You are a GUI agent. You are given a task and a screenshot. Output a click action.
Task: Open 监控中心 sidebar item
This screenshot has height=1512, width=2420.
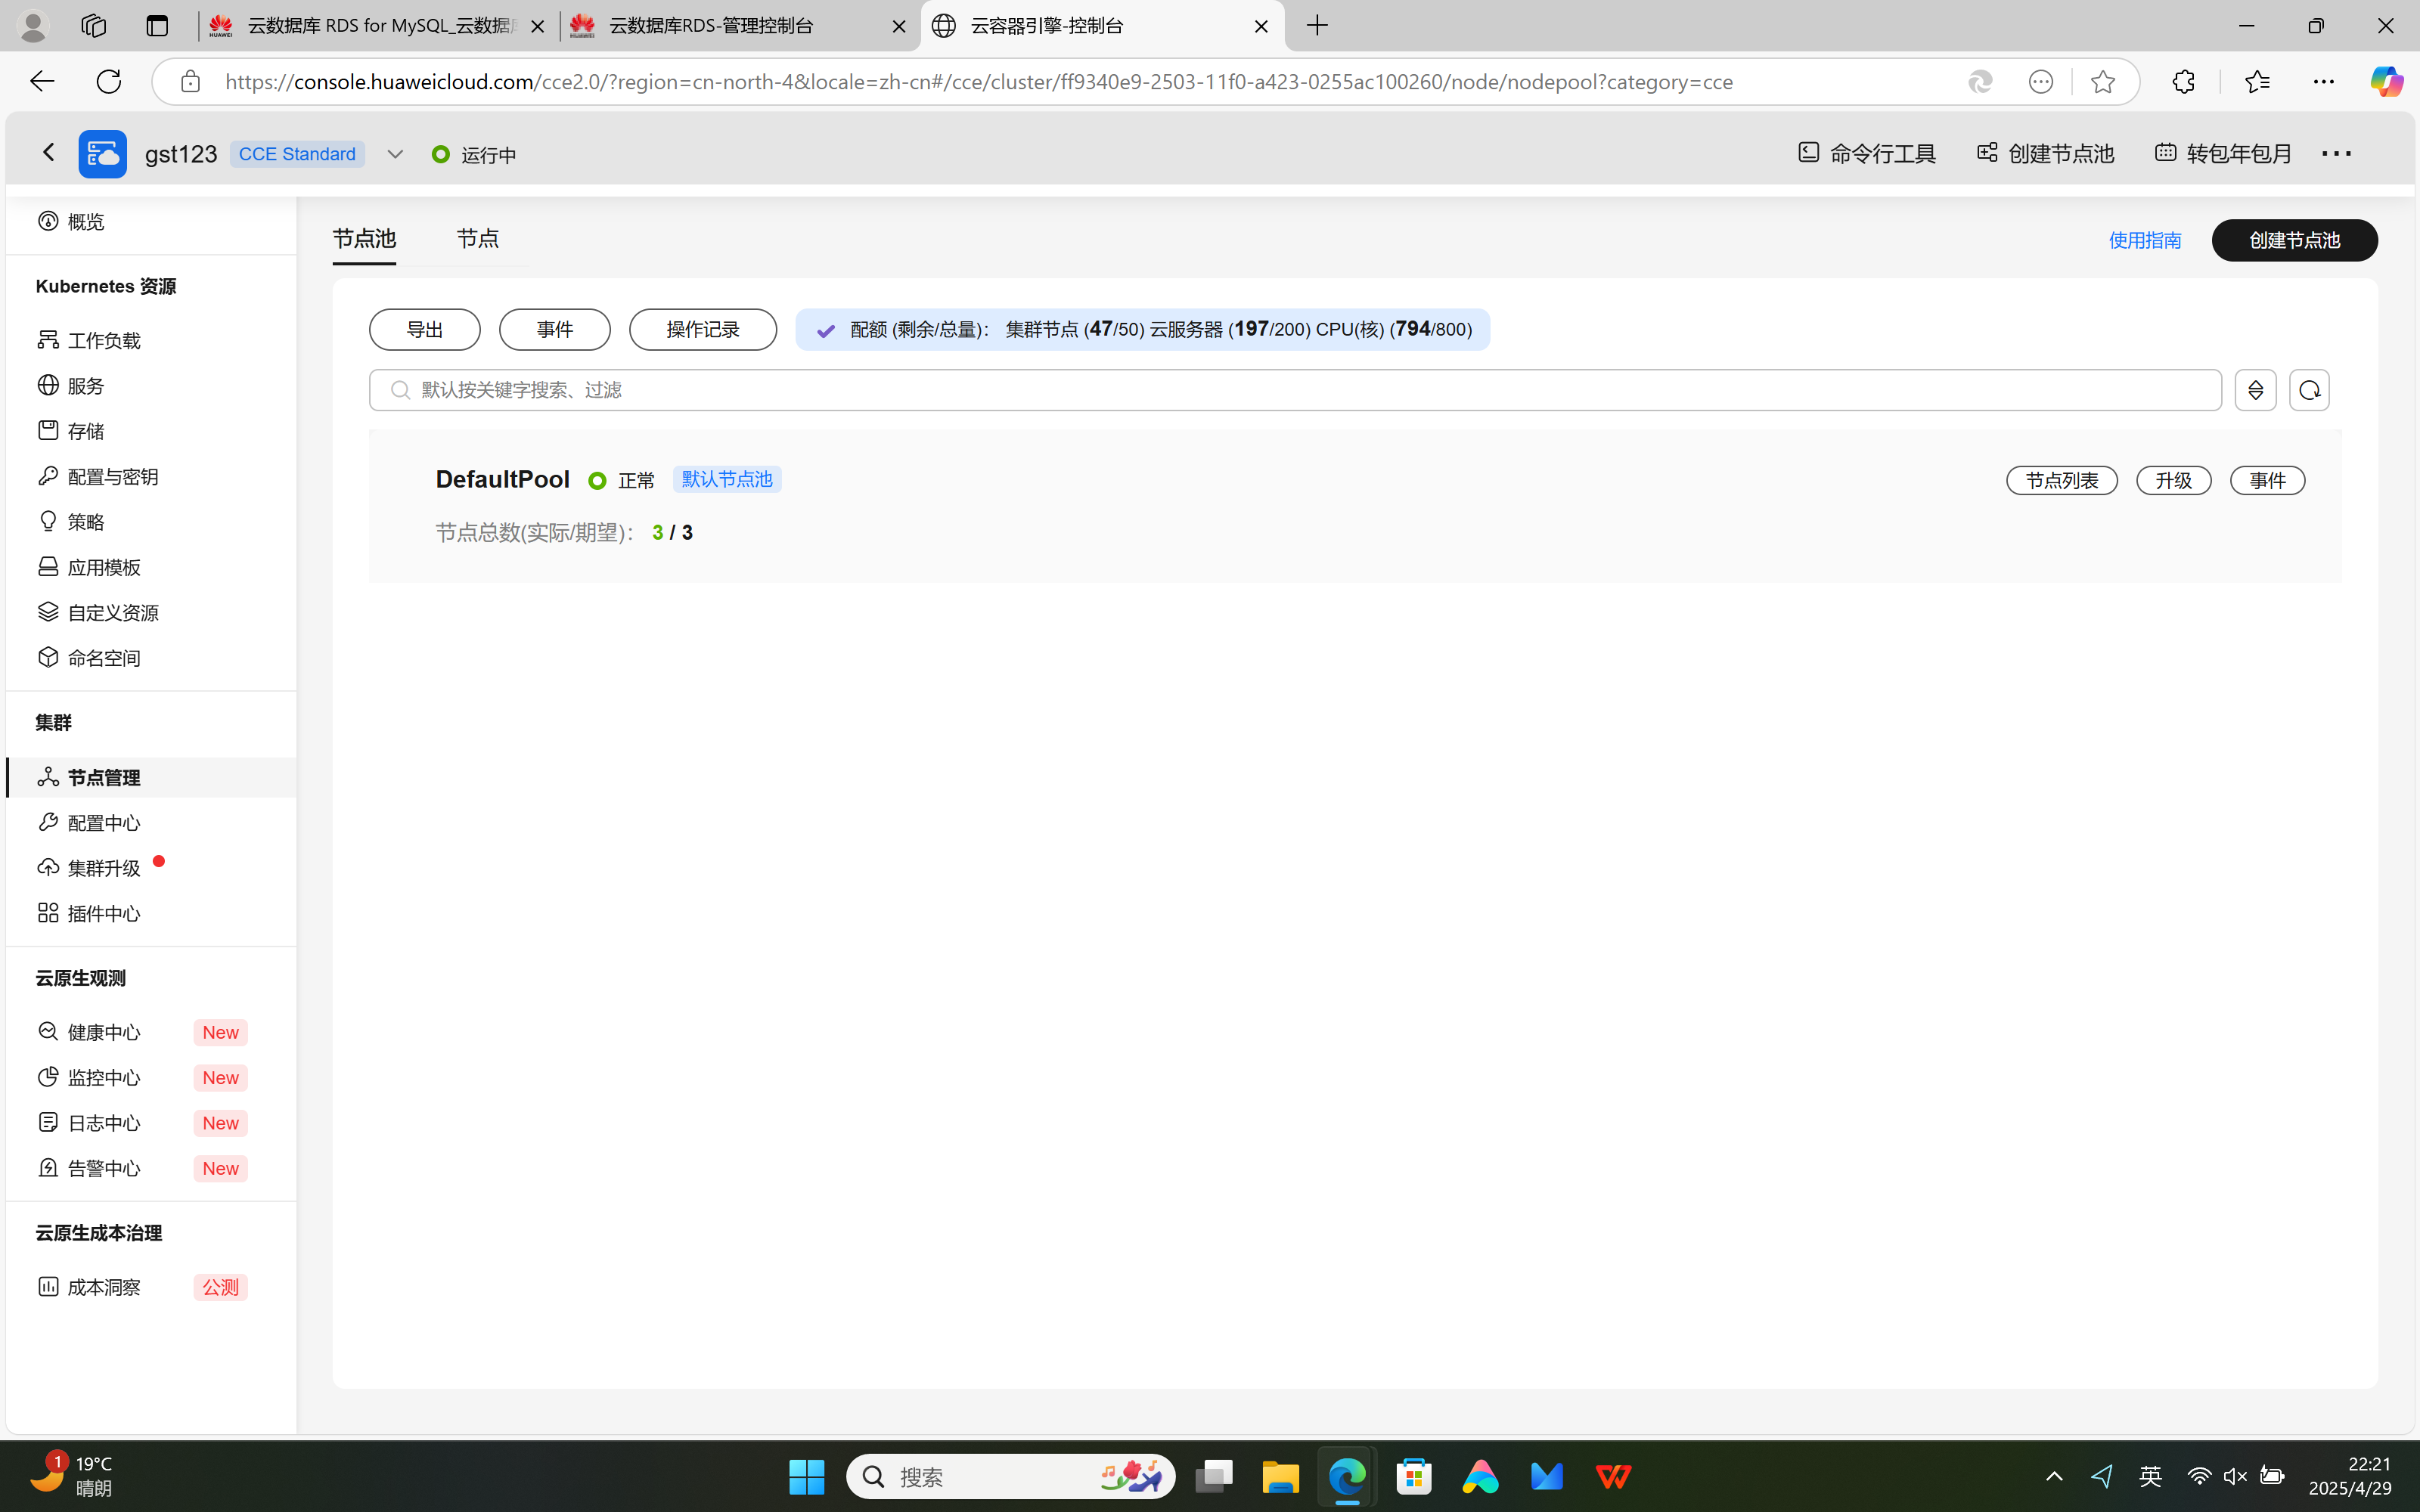[103, 1077]
